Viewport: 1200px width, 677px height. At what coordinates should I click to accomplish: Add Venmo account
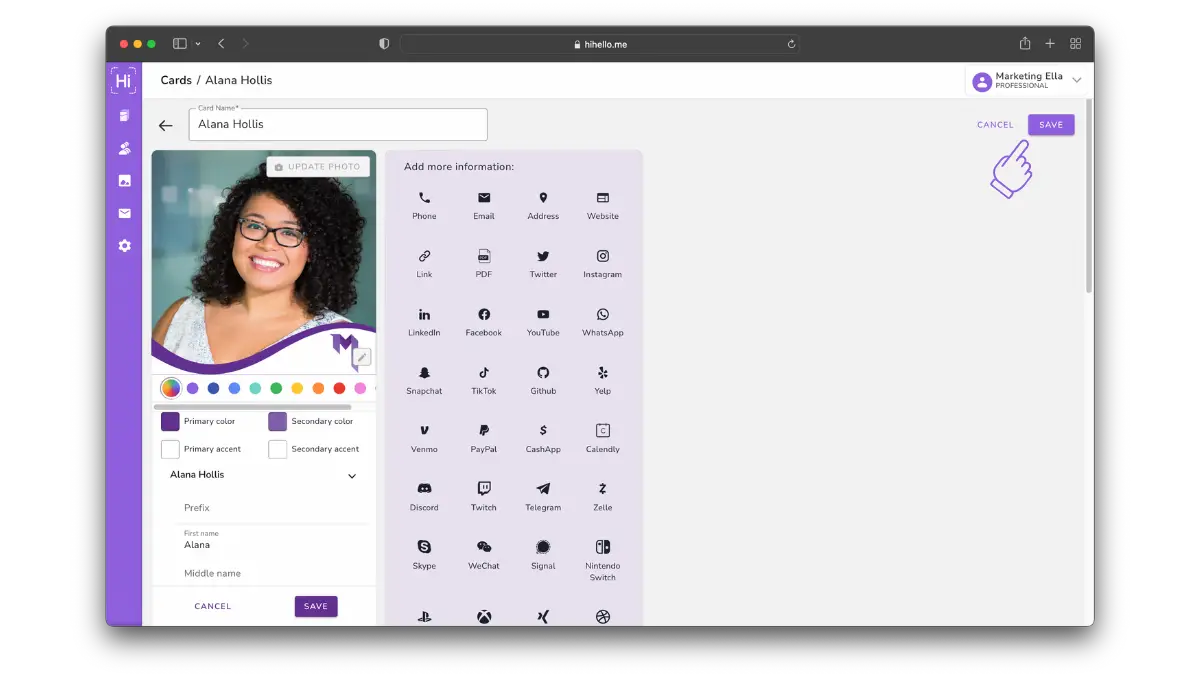click(x=424, y=439)
